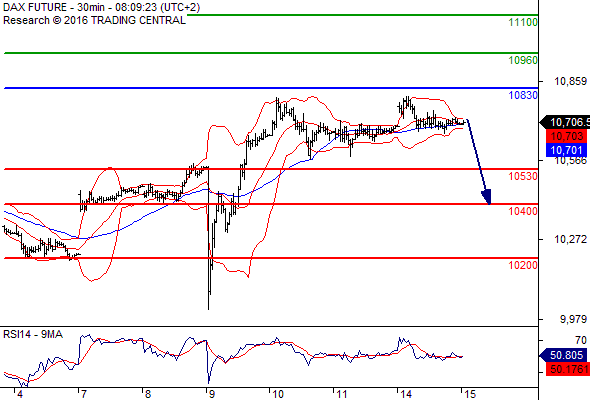This screenshot has width=590, height=400.
Task: Click the 10,859 price axis value
Action: click(570, 81)
